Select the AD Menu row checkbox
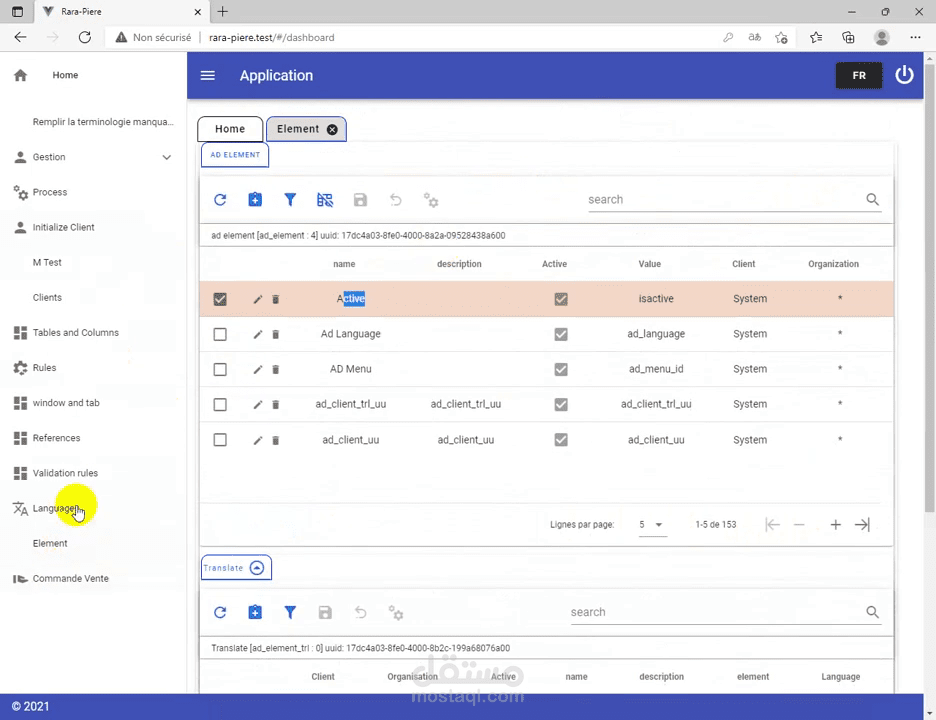This screenshot has height=720, width=936. point(220,370)
